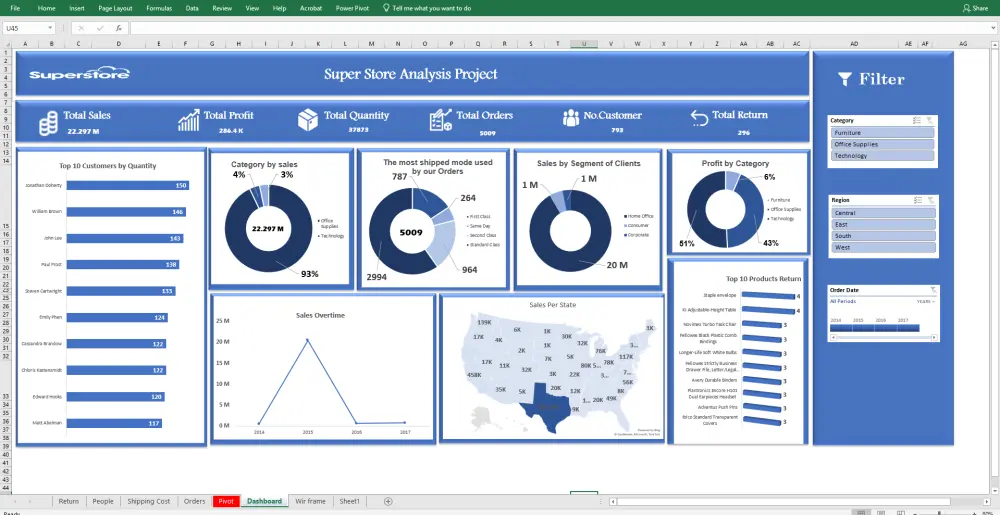Click the No.Customer people icon
The height and width of the screenshot is (515, 1000).
571,118
